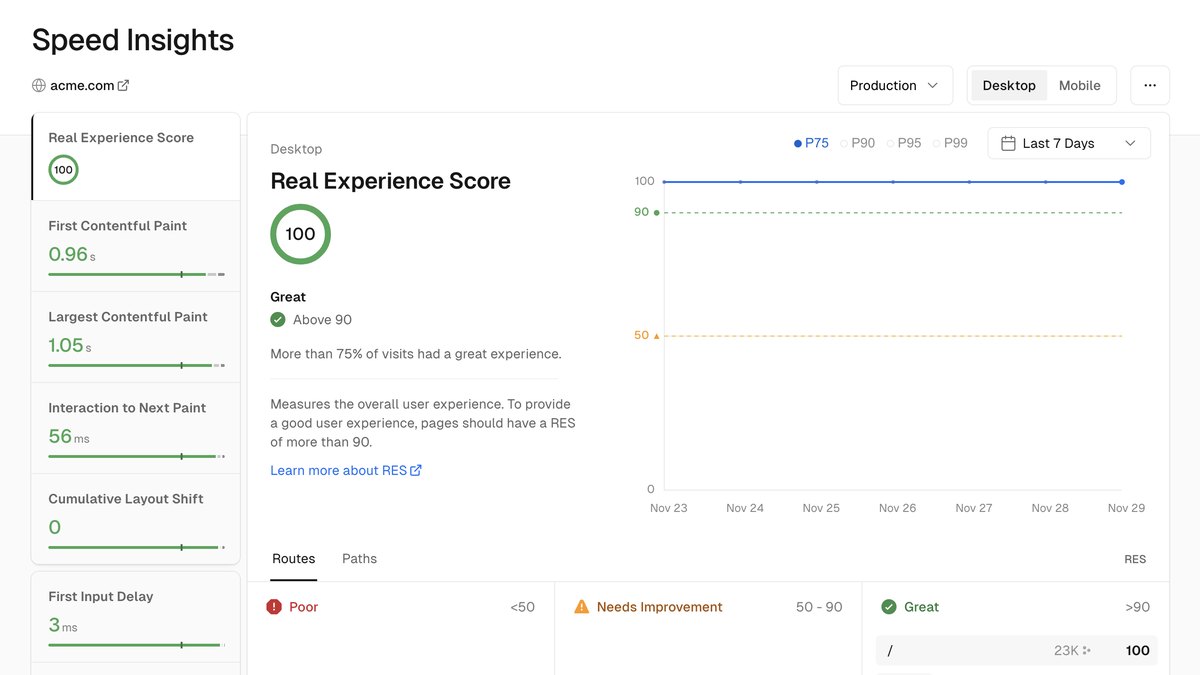Image resolution: width=1200 pixels, height=675 pixels.
Task: Select the First Input Delay metric card
Action: [136, 617]
